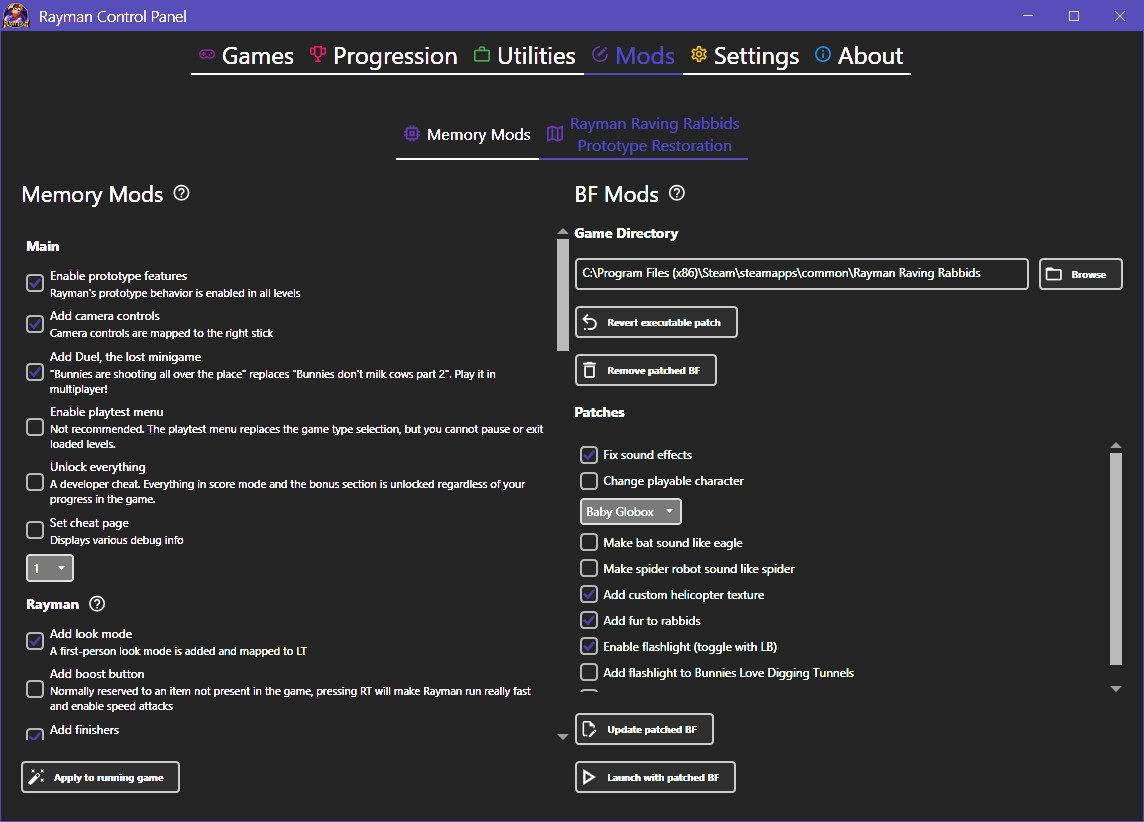Viewport: 1144px width, 822px height.
Task: Open the cheat page number dropdown
Action: [49, 567]
